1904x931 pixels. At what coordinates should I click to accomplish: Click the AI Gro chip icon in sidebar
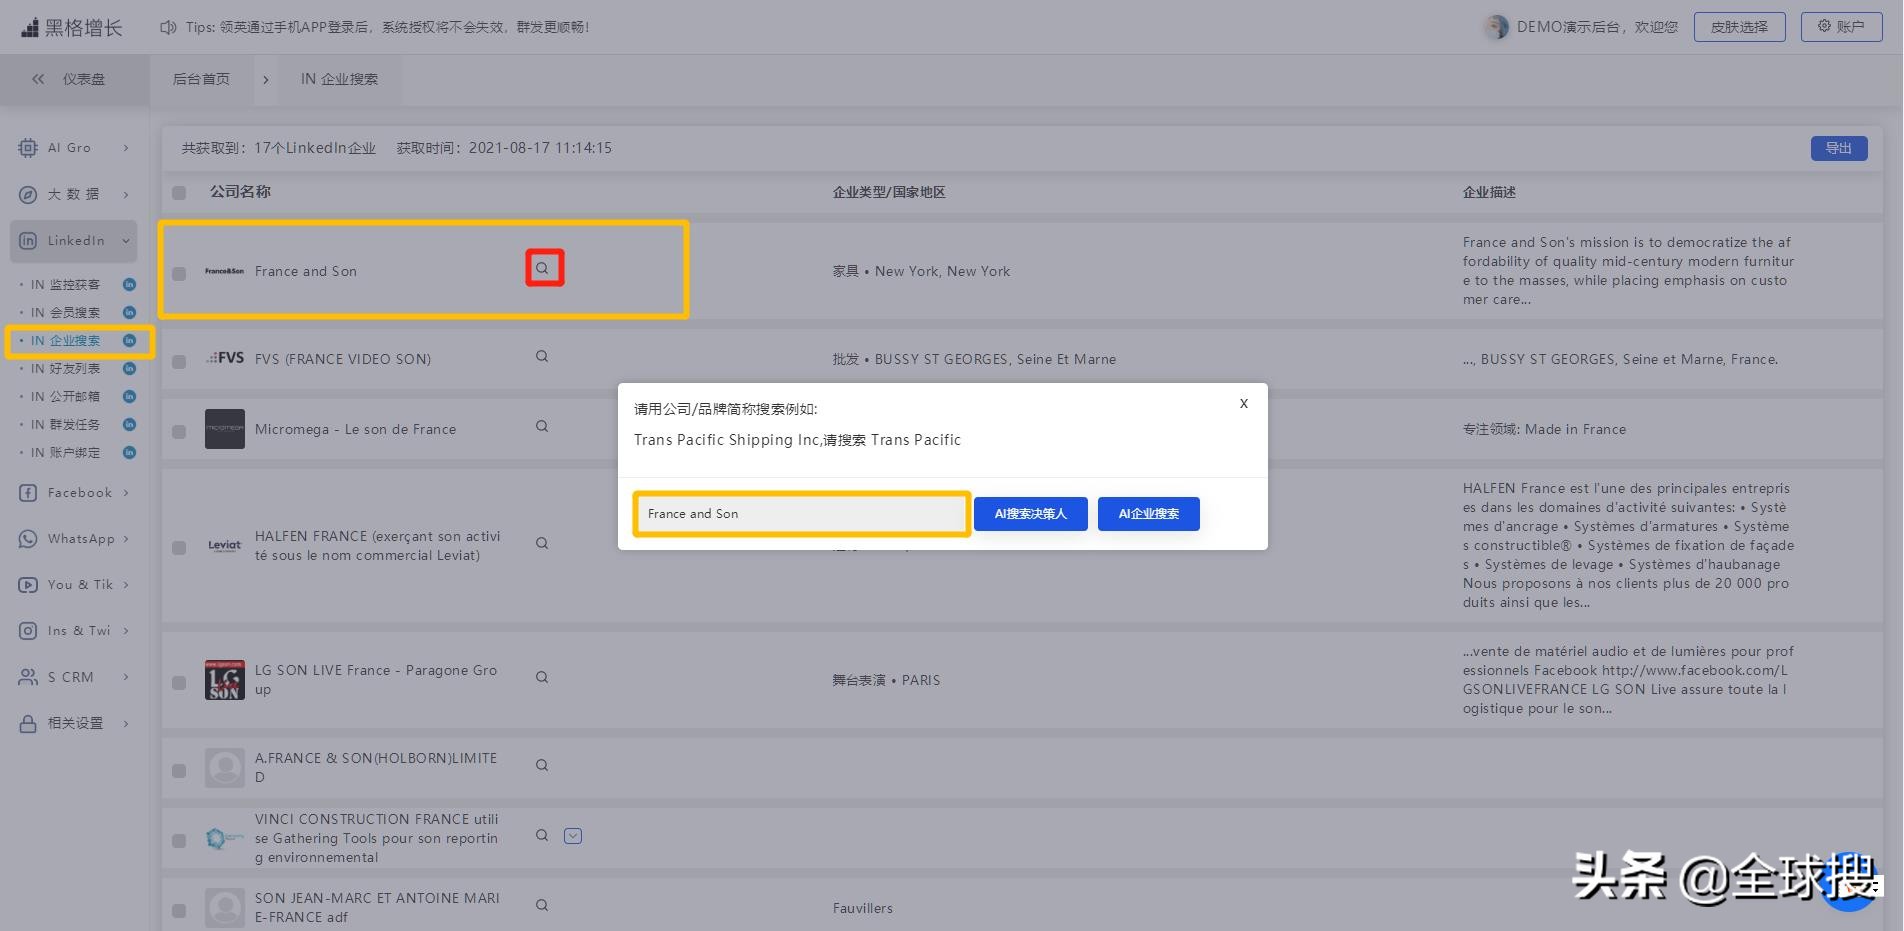(x=28, y=148)
